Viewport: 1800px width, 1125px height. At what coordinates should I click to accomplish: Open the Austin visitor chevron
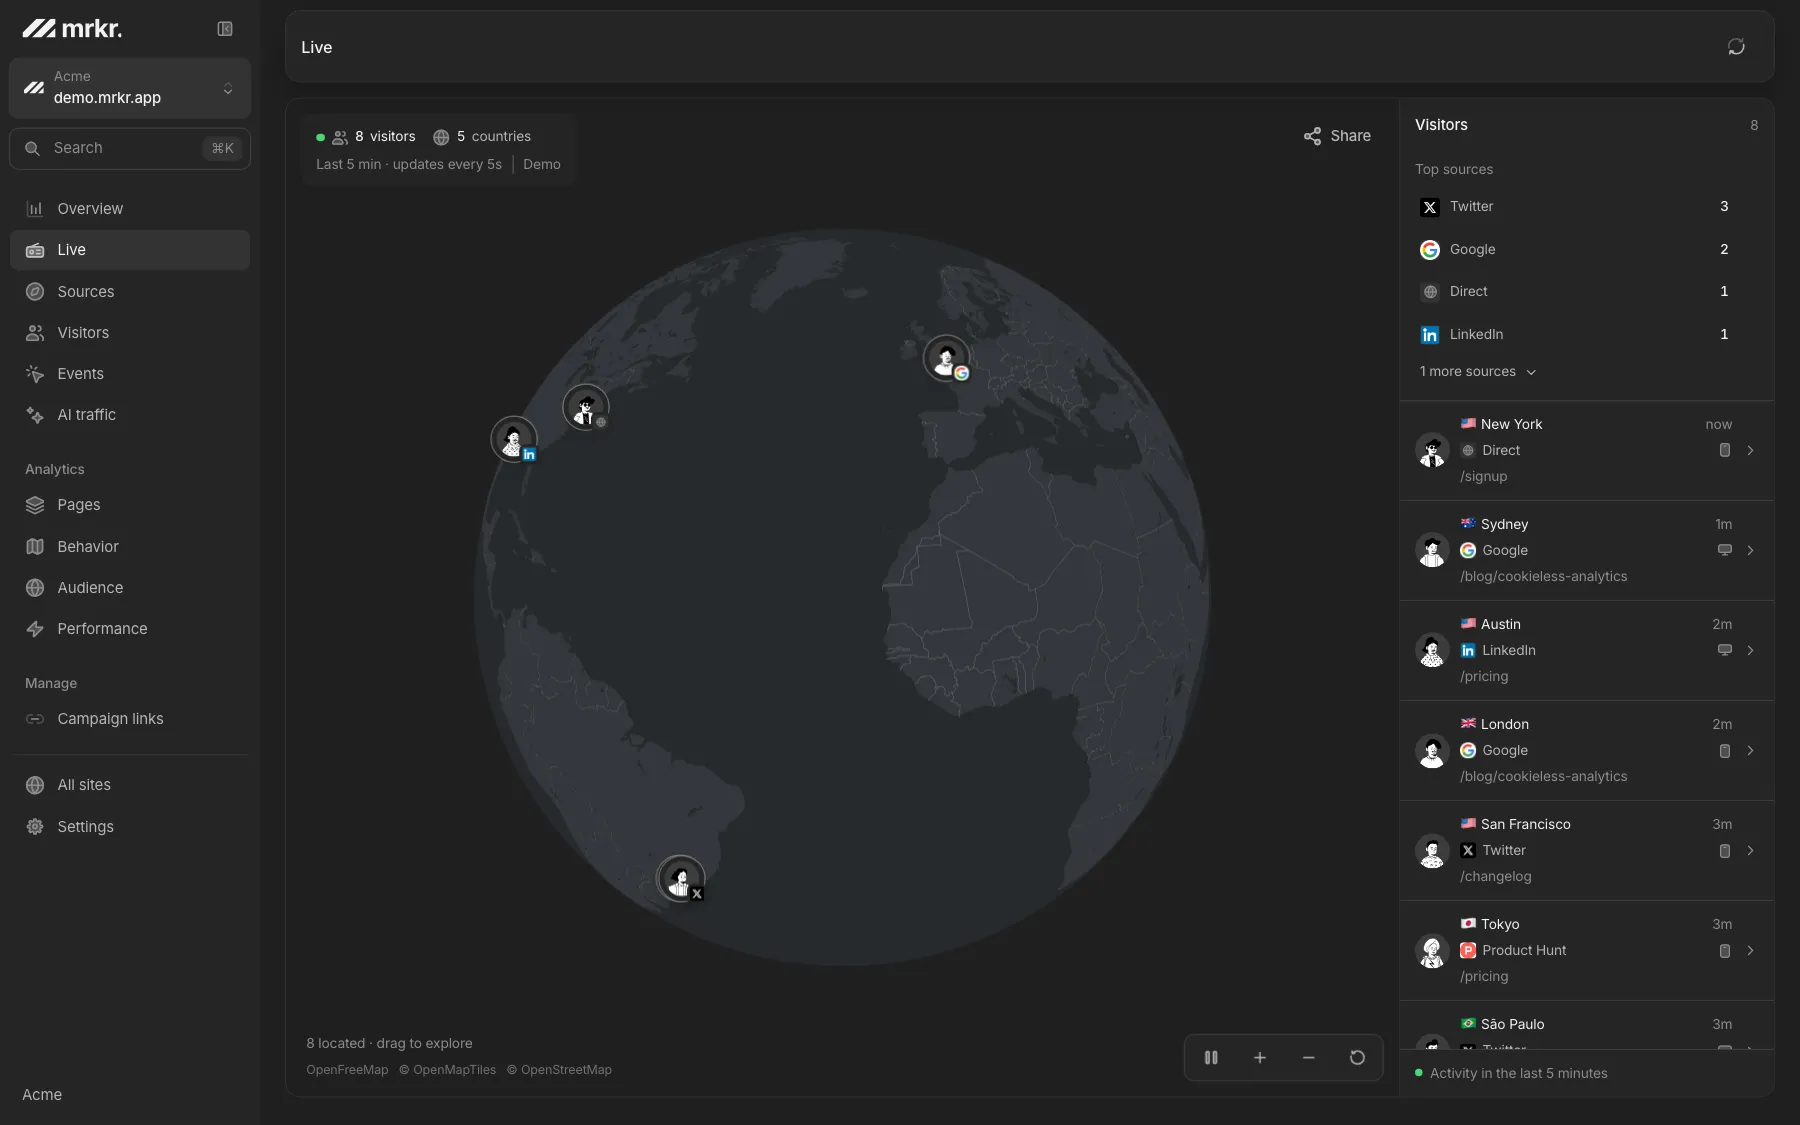[1750, 651]
